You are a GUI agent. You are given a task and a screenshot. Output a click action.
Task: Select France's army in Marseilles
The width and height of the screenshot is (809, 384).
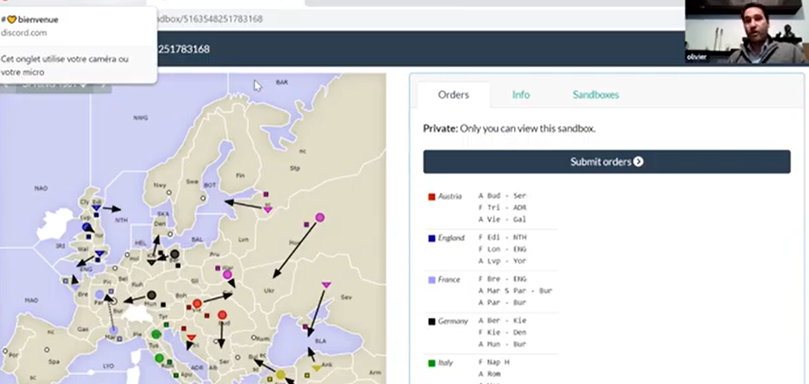113,330
